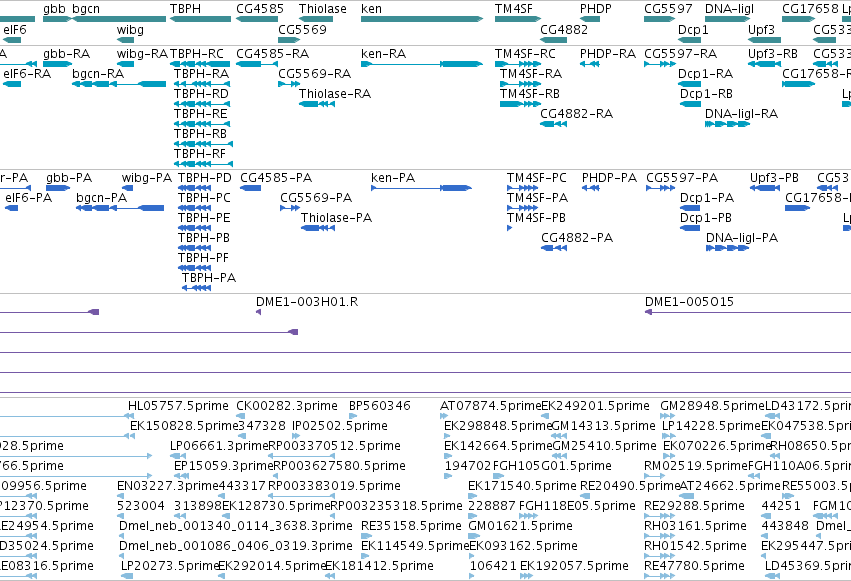Select the CG5597-RA transcript label
851x581 pixels.
tap(681, 54)
